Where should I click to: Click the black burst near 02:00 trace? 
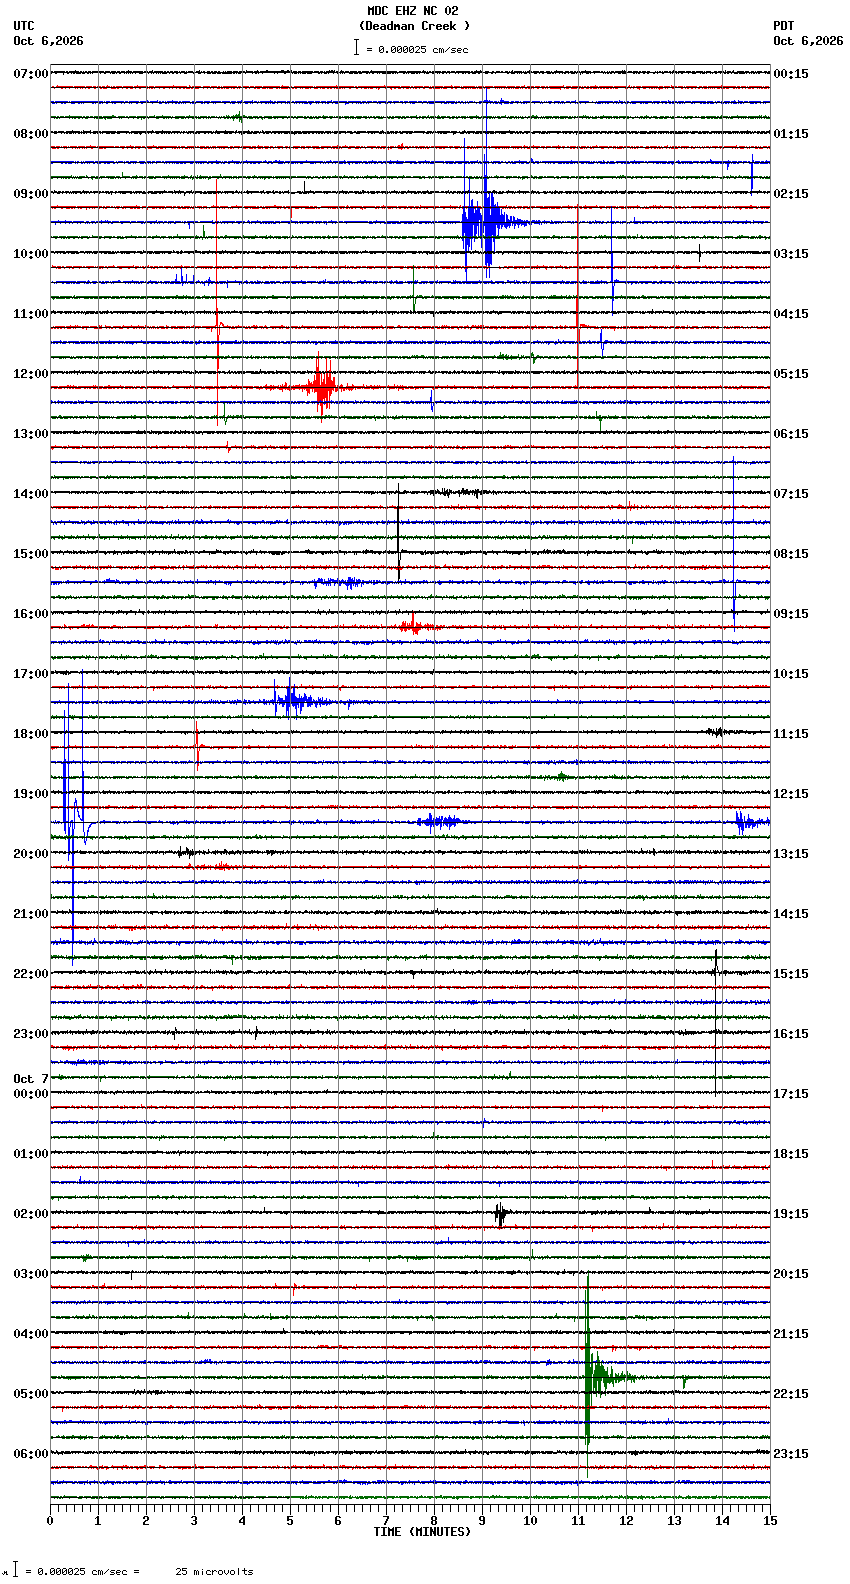(500, 1214)
